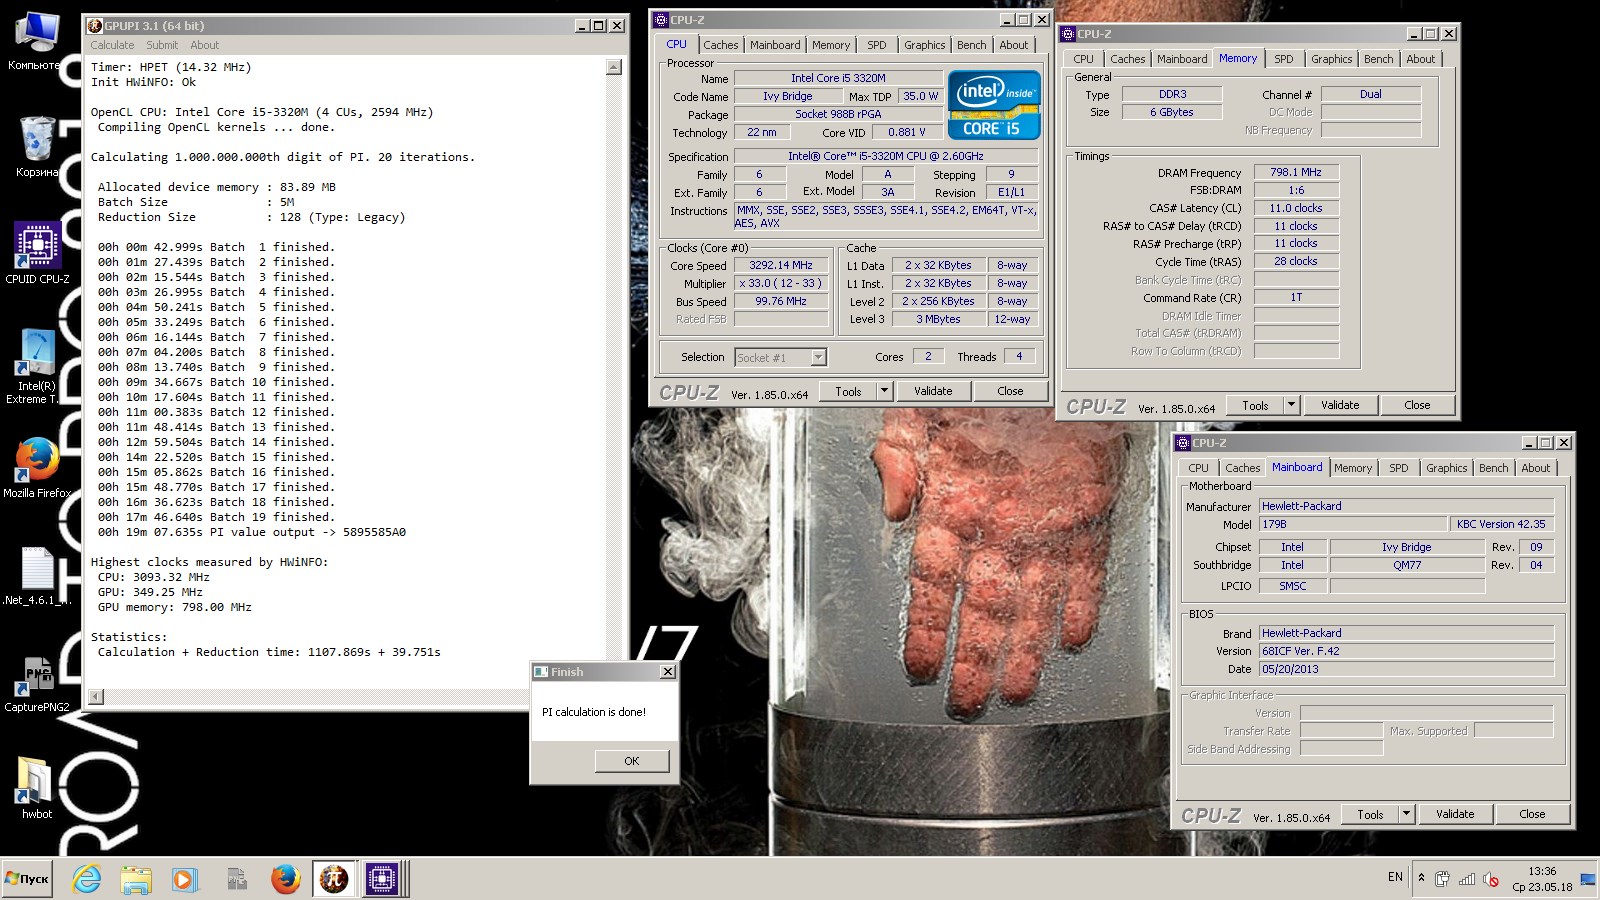Launch CPUID CPU-Z desktop shortcut
This screenshot has width=1600, height=900.
point(37,253)
